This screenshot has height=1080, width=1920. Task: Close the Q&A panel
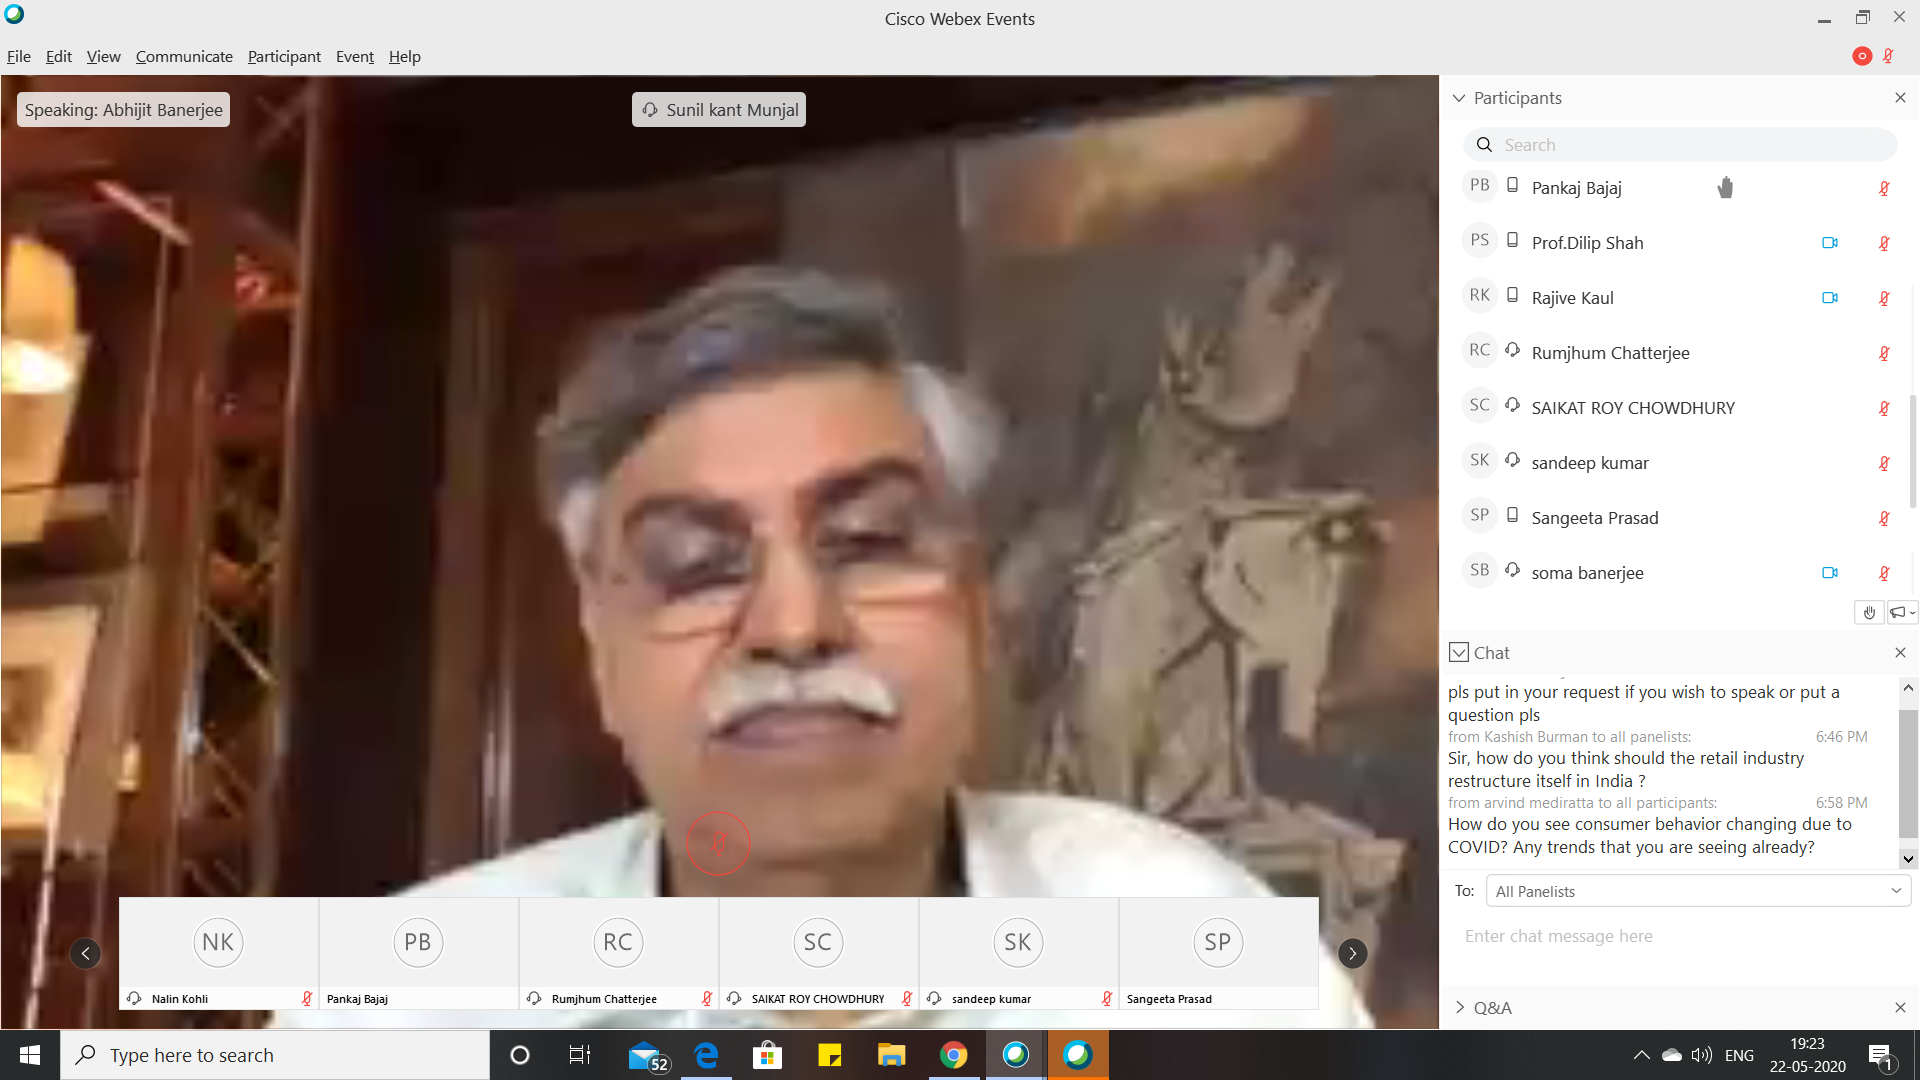tap(1900, 1008)
